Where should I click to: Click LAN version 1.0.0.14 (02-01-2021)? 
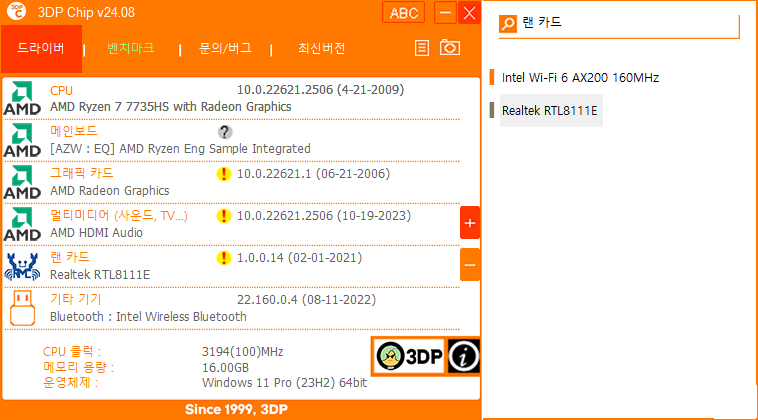(299, 258)
